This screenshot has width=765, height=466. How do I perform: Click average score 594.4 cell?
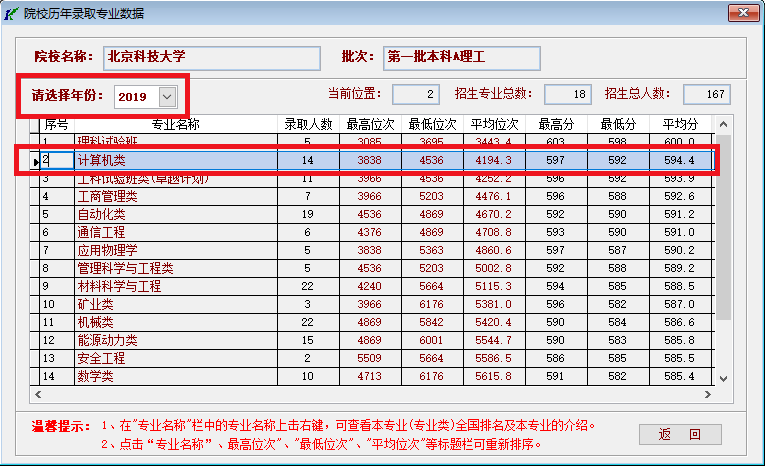coord(680,160)
